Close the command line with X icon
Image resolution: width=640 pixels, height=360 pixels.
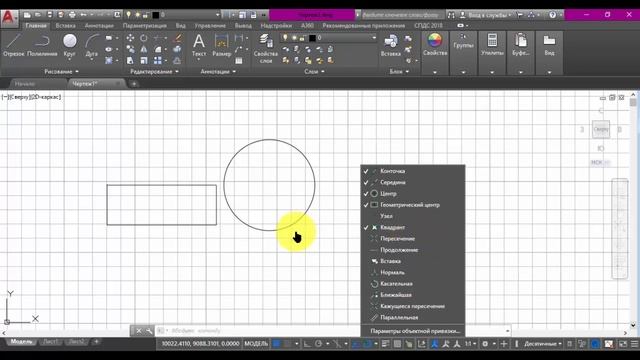click(139, 331)
